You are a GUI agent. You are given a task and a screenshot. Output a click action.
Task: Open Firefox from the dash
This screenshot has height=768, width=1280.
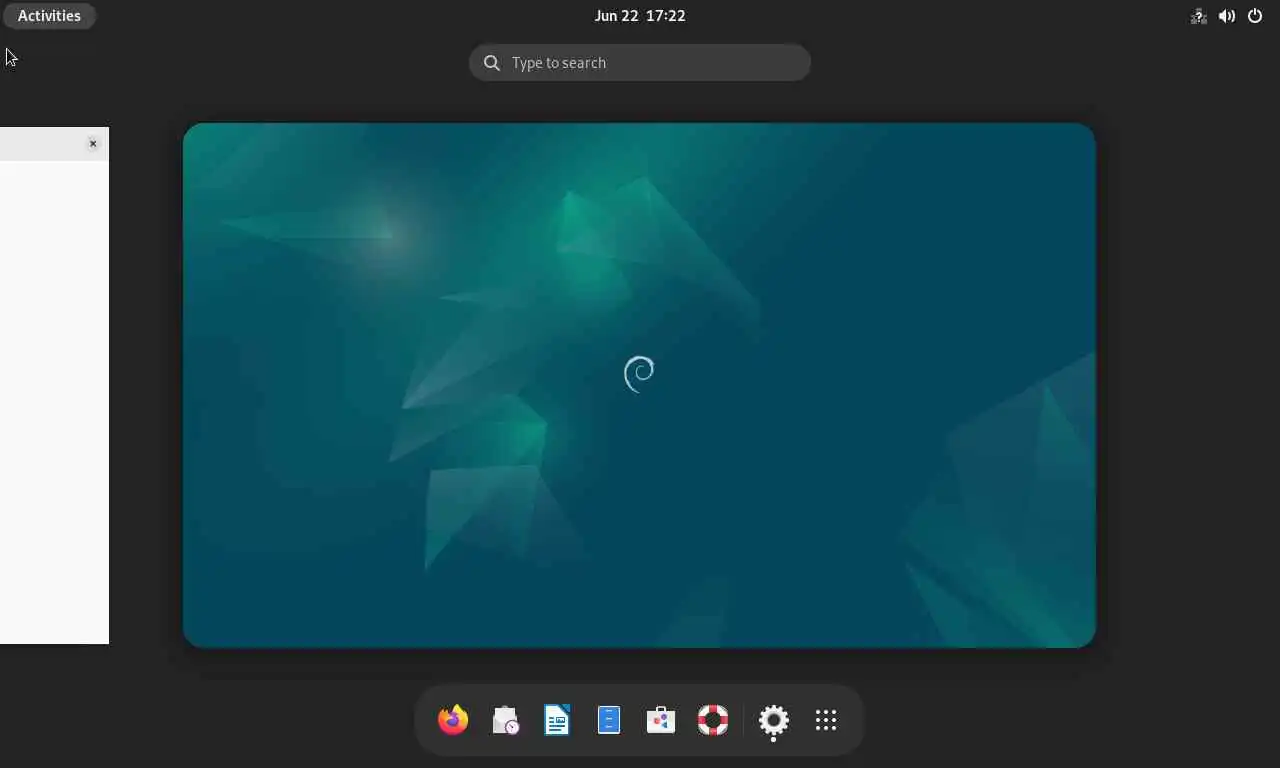(x=453, y=720)
